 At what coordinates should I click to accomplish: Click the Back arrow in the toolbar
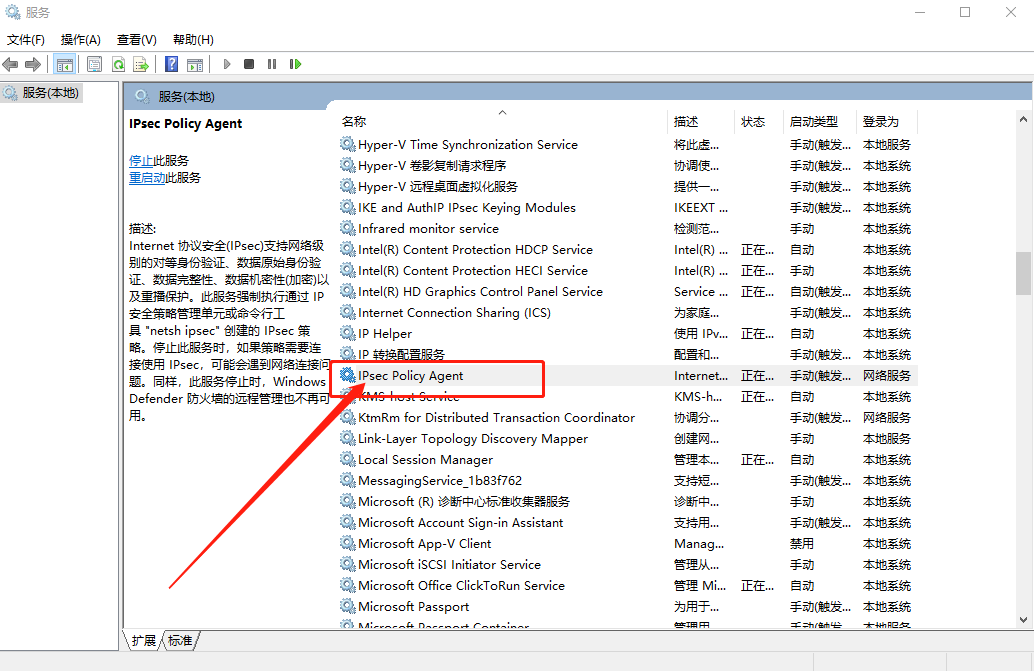click(11, 64)
